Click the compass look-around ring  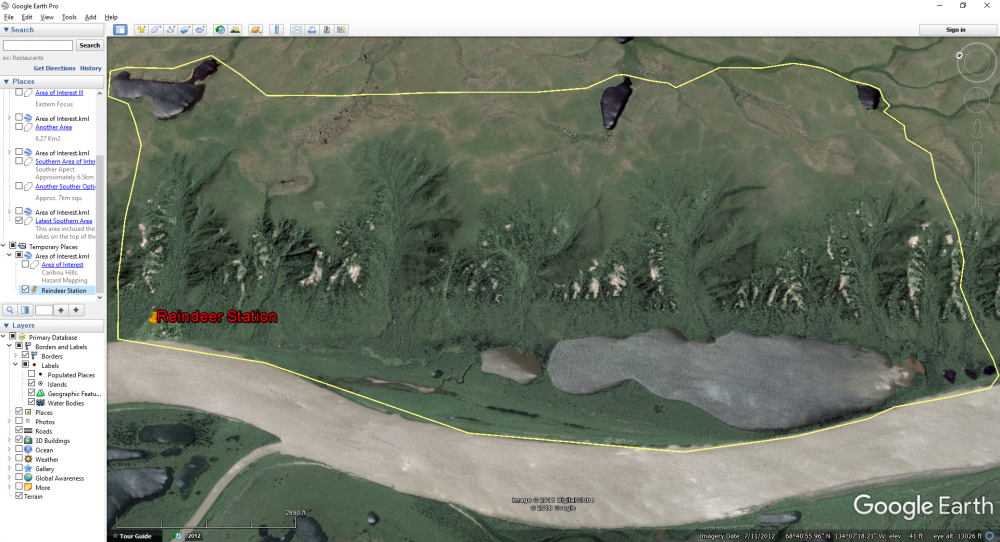tap(976, 62)
